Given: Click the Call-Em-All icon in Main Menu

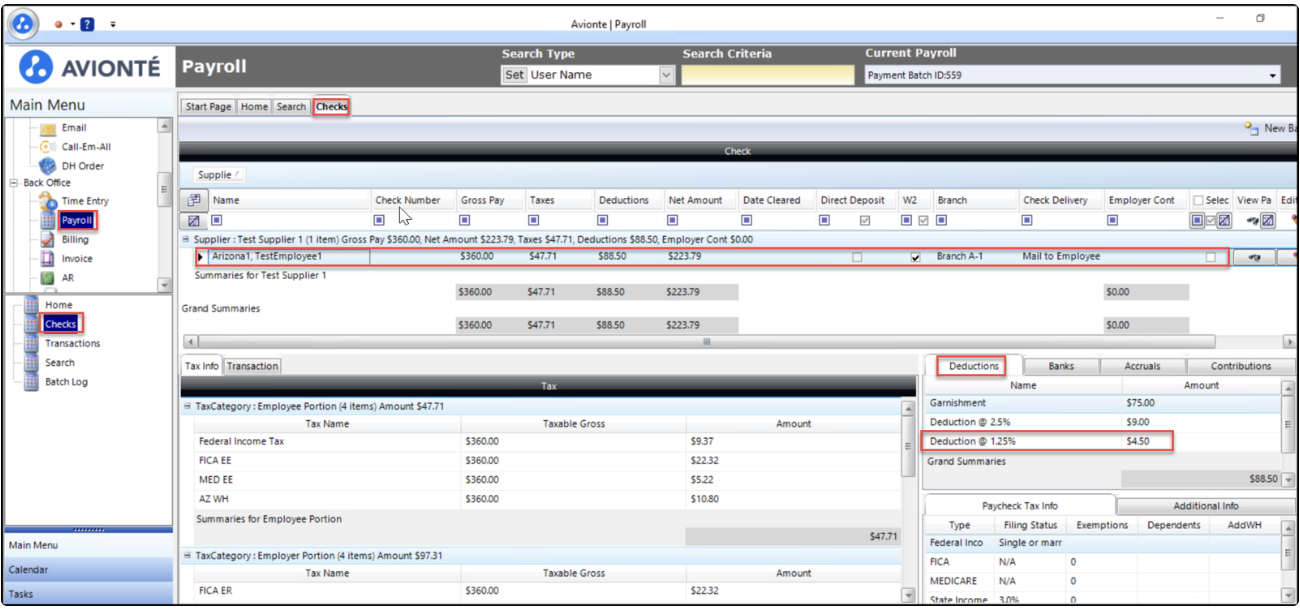Looking at the screenshot, I should [46, 147].
